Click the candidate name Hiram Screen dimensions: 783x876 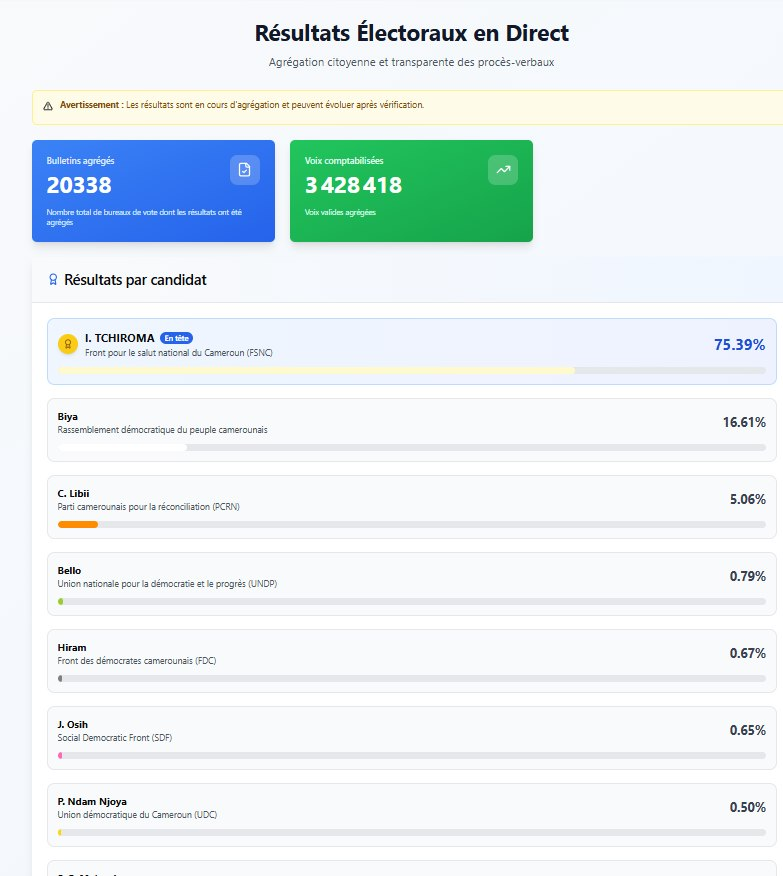(72, 648)
